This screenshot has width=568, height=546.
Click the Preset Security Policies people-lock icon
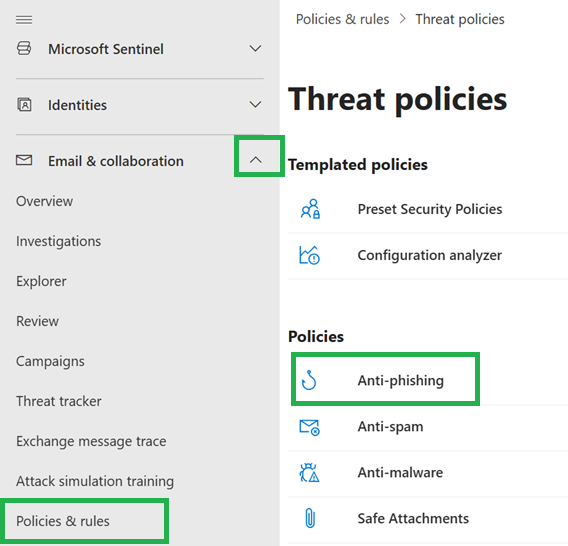(310, 209)
